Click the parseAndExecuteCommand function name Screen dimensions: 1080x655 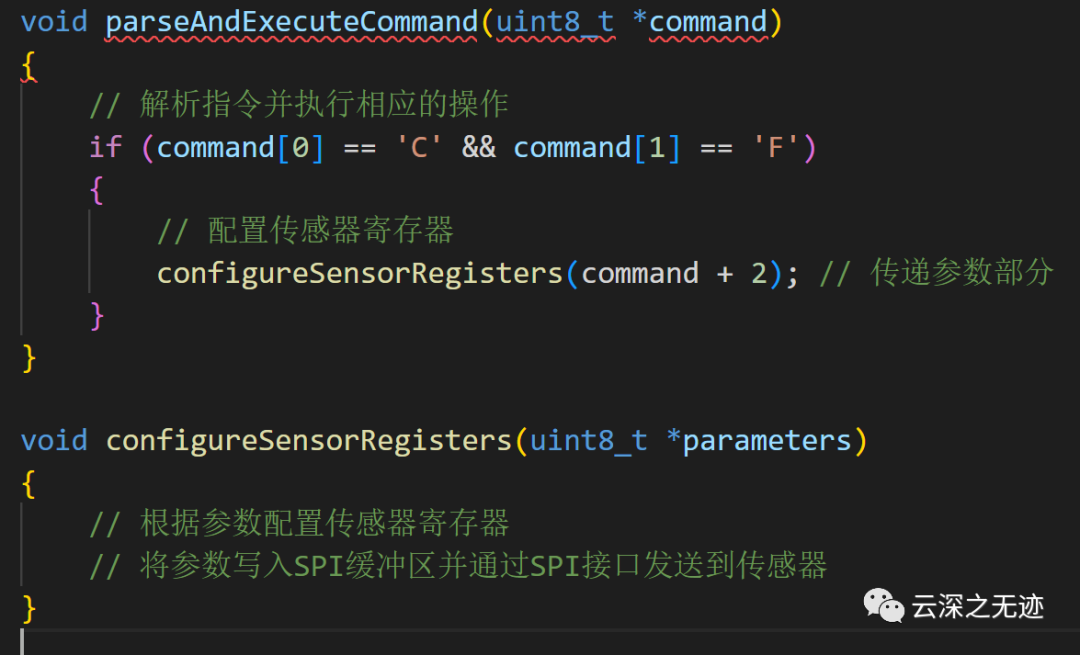coord(291,22)
